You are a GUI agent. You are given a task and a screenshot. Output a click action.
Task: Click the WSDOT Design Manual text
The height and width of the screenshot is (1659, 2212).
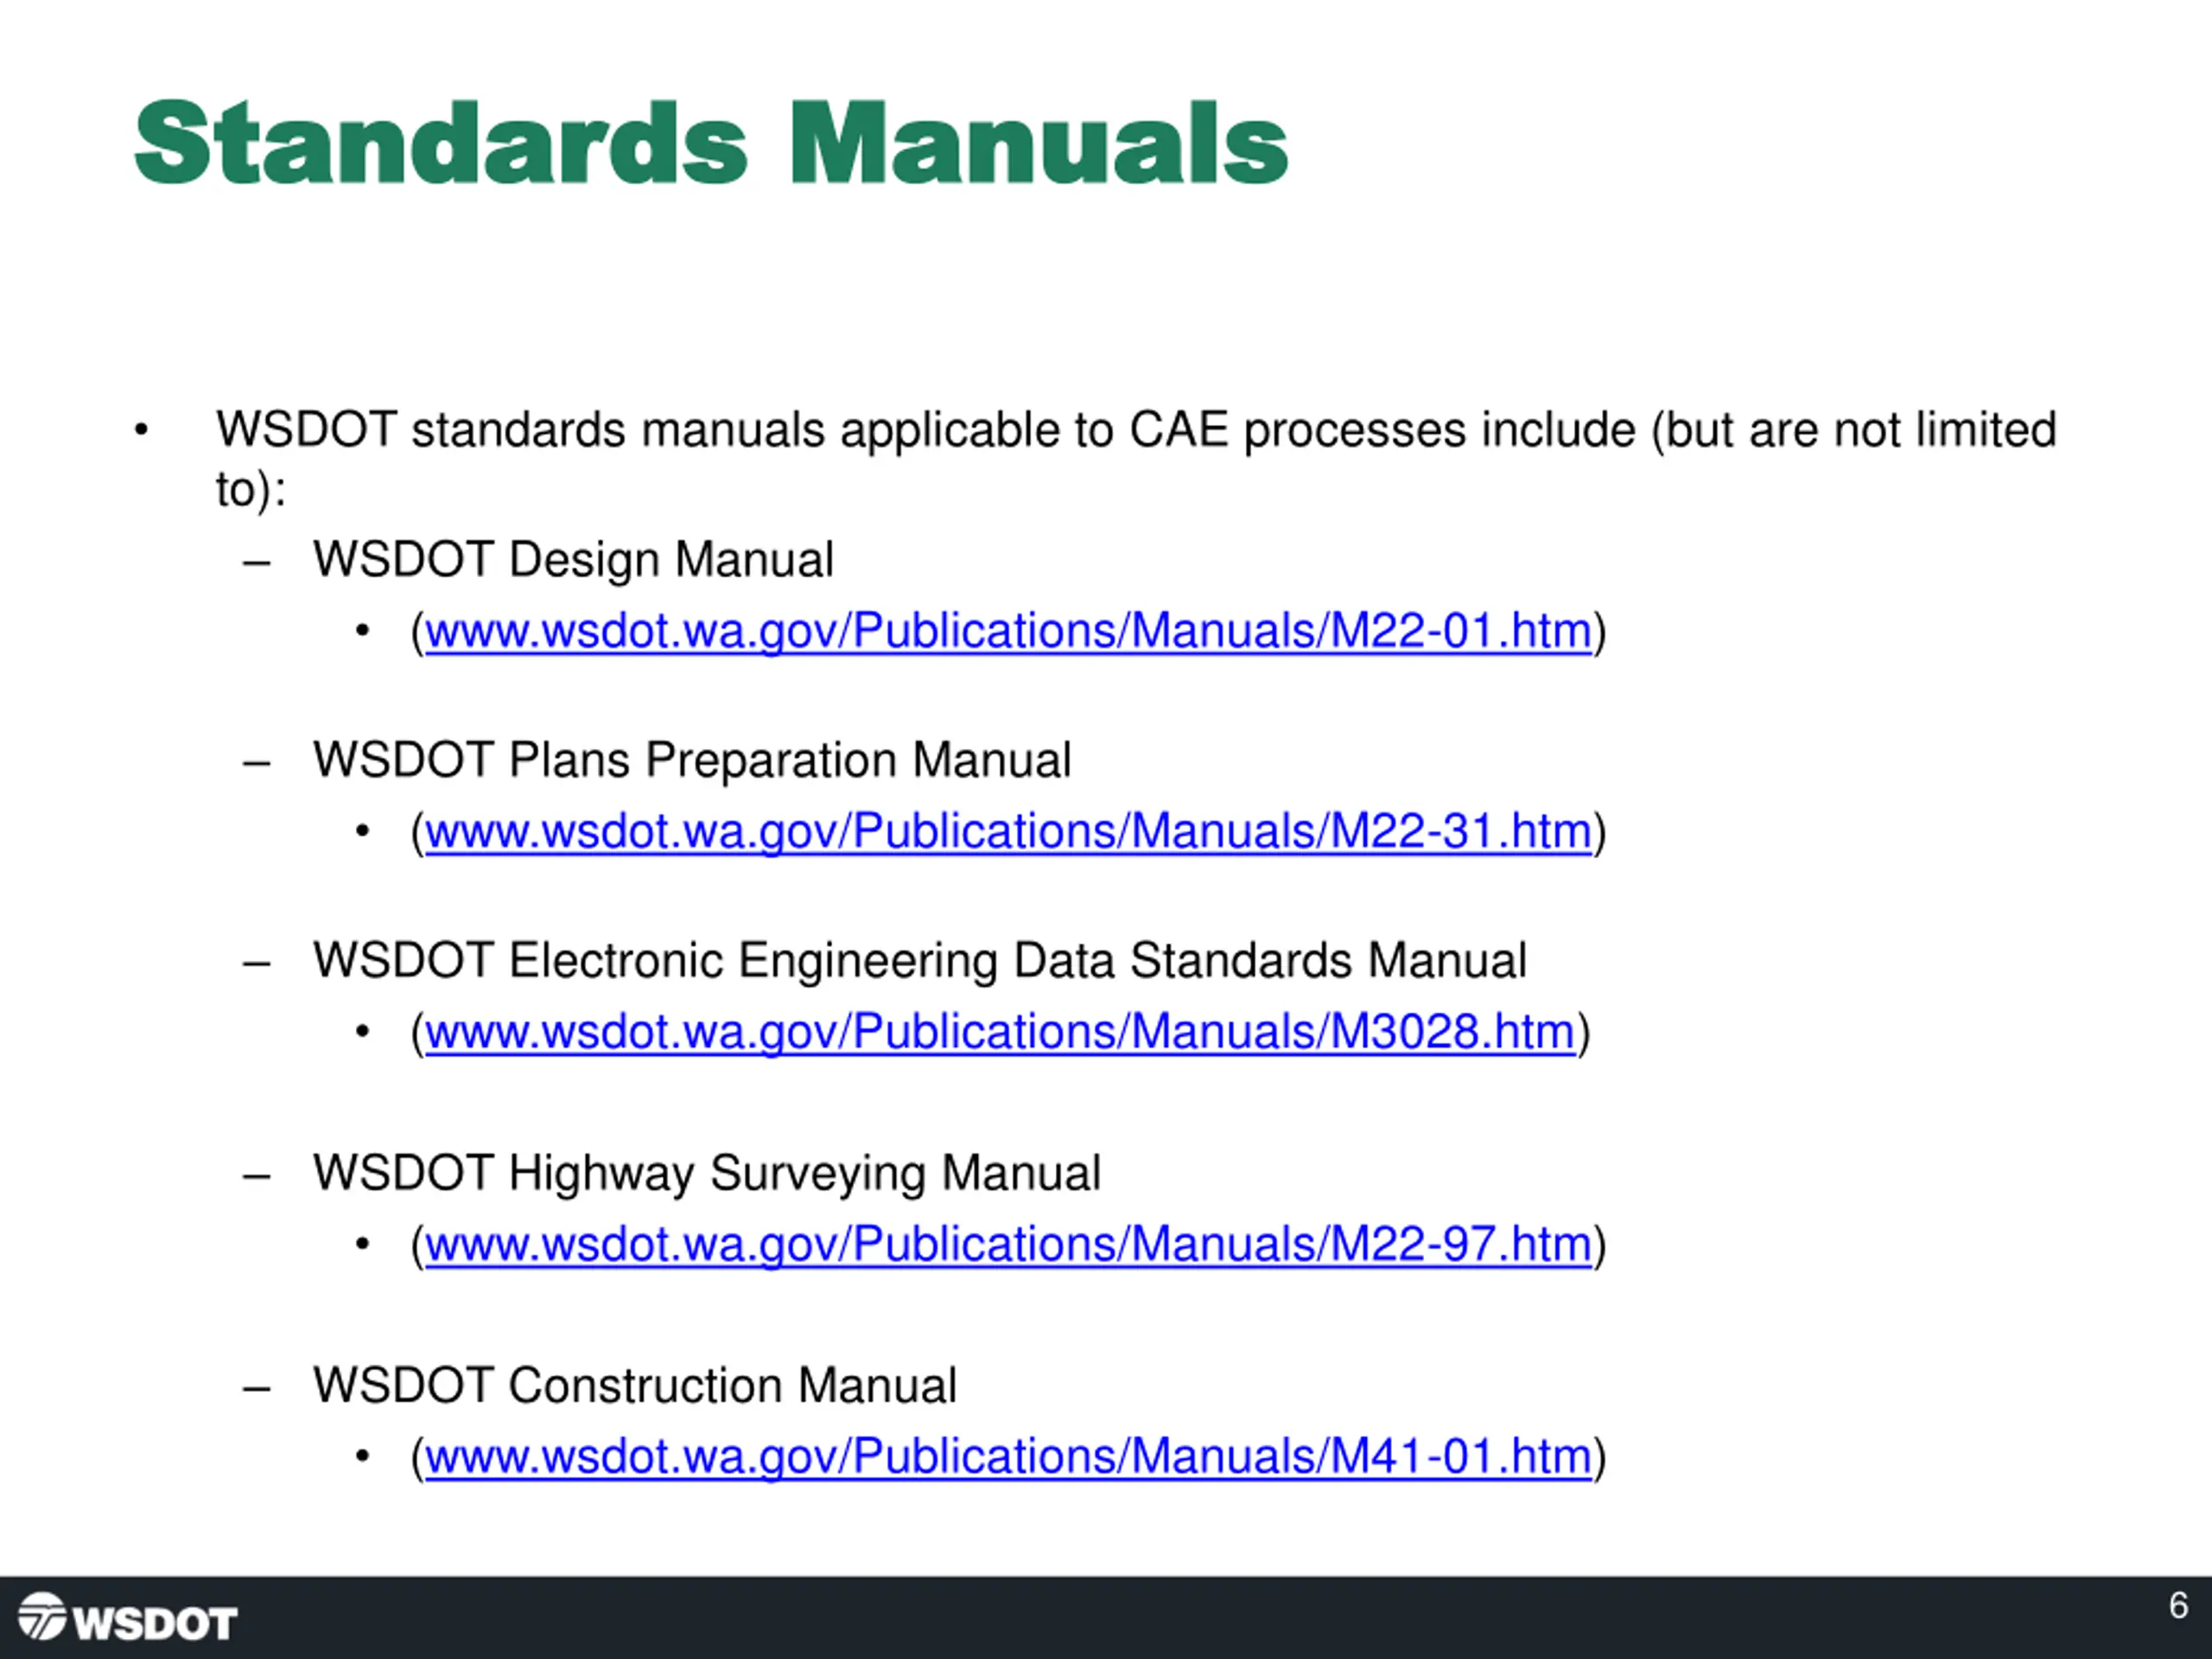click(573, 560)
